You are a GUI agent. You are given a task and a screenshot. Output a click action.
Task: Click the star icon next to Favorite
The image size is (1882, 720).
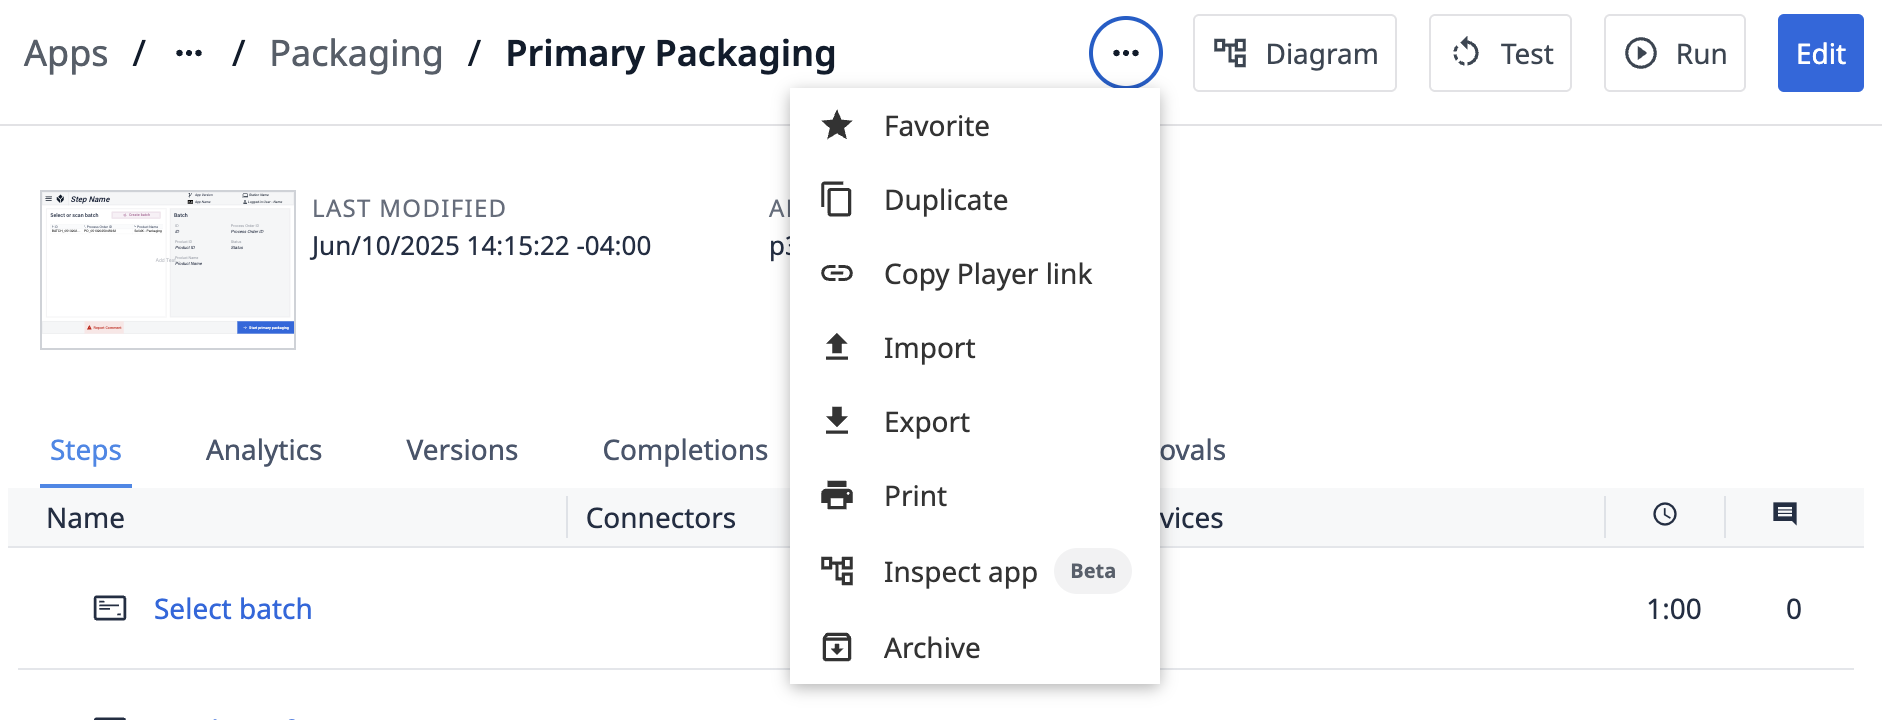[837, 125]
